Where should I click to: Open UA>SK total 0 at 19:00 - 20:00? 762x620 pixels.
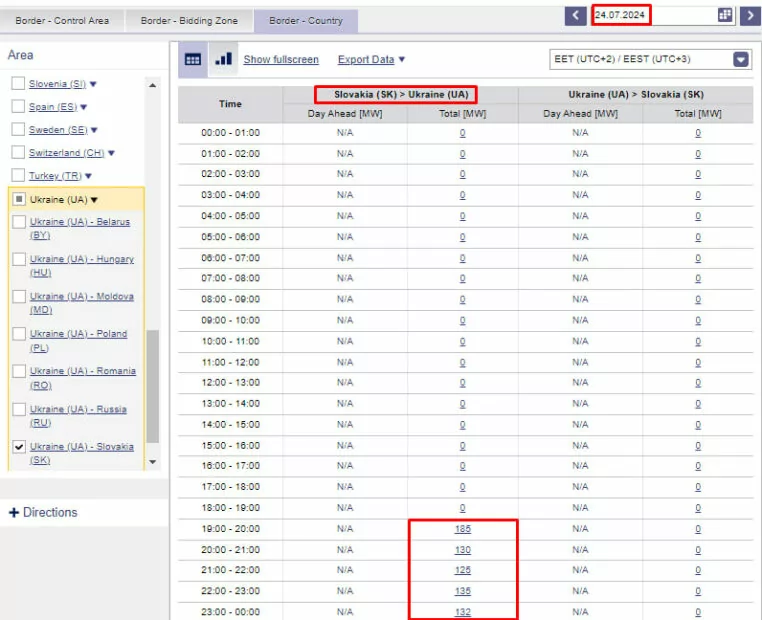pyautogui.click(x=698, y=529)
